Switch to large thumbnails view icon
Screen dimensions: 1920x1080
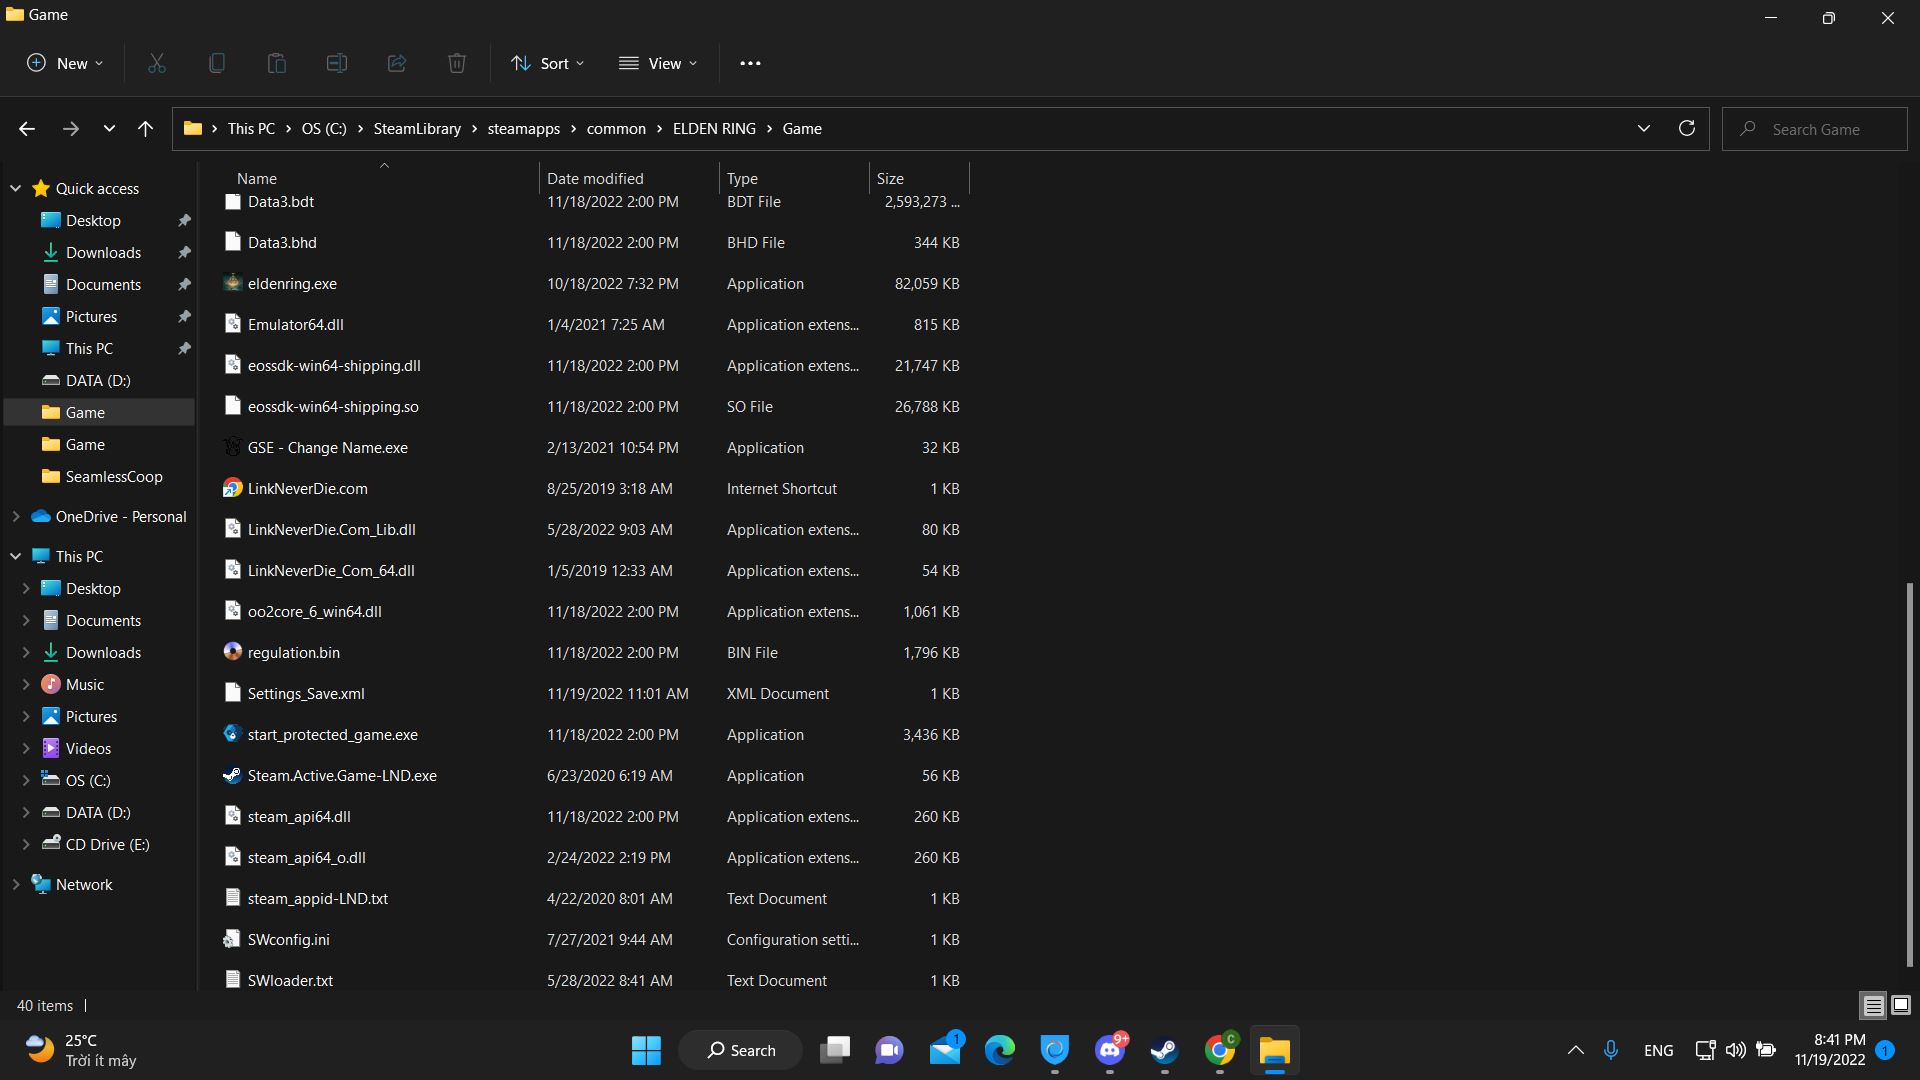(x=1901, y=1005)
